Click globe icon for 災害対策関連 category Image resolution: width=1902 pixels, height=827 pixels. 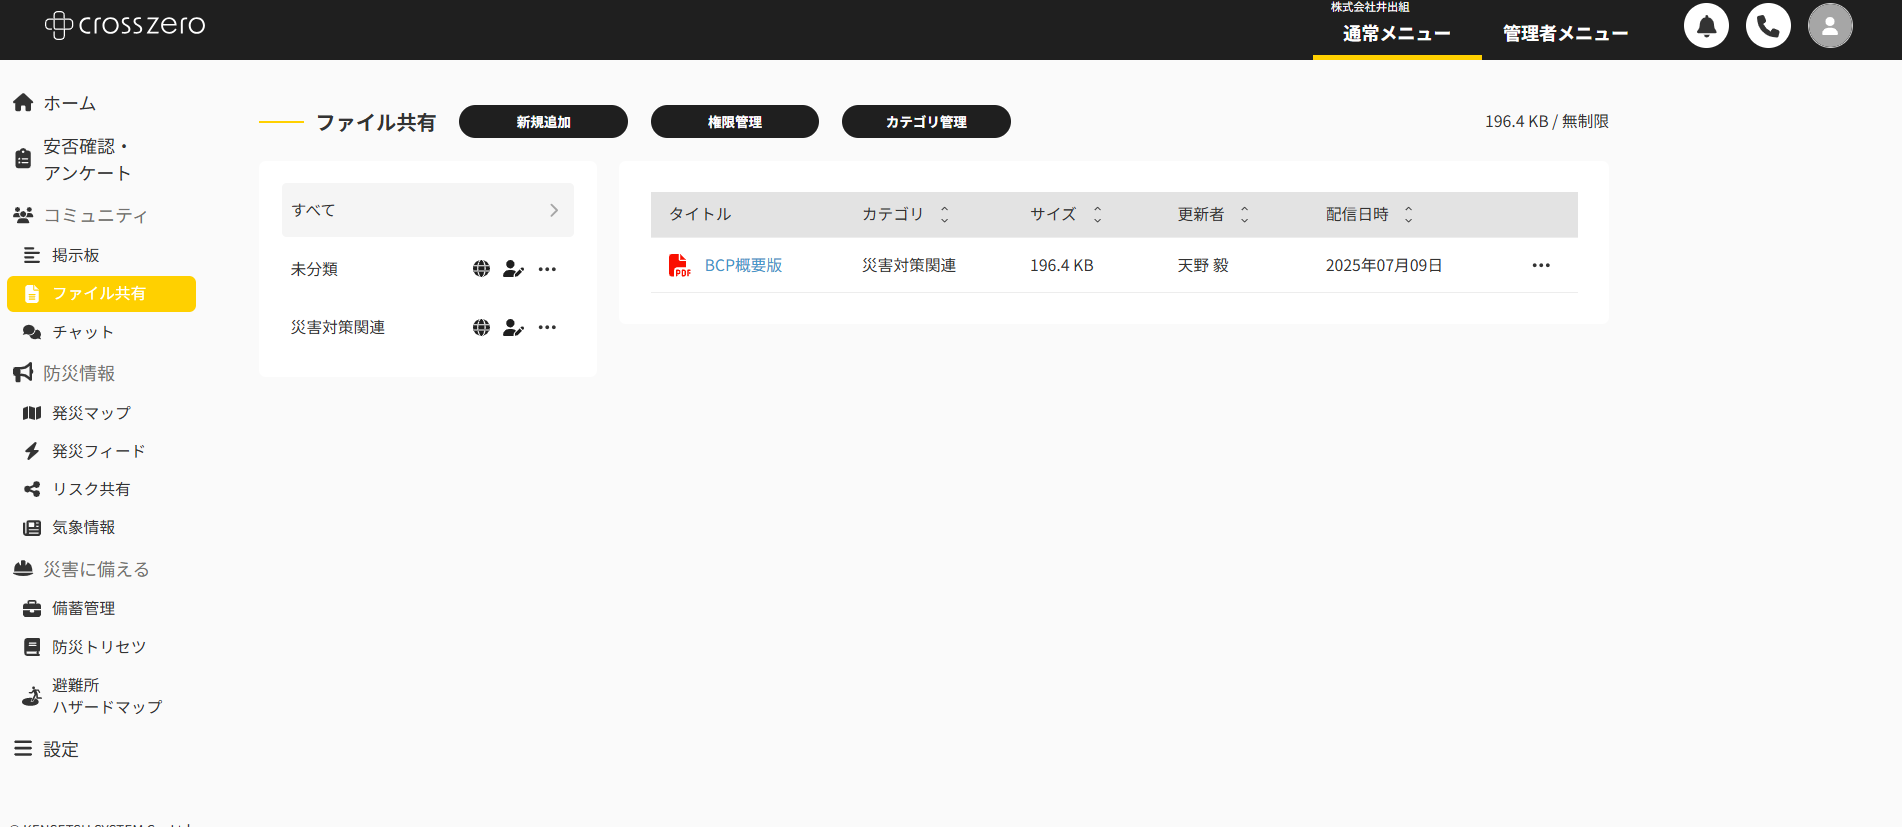pos(481,327)
